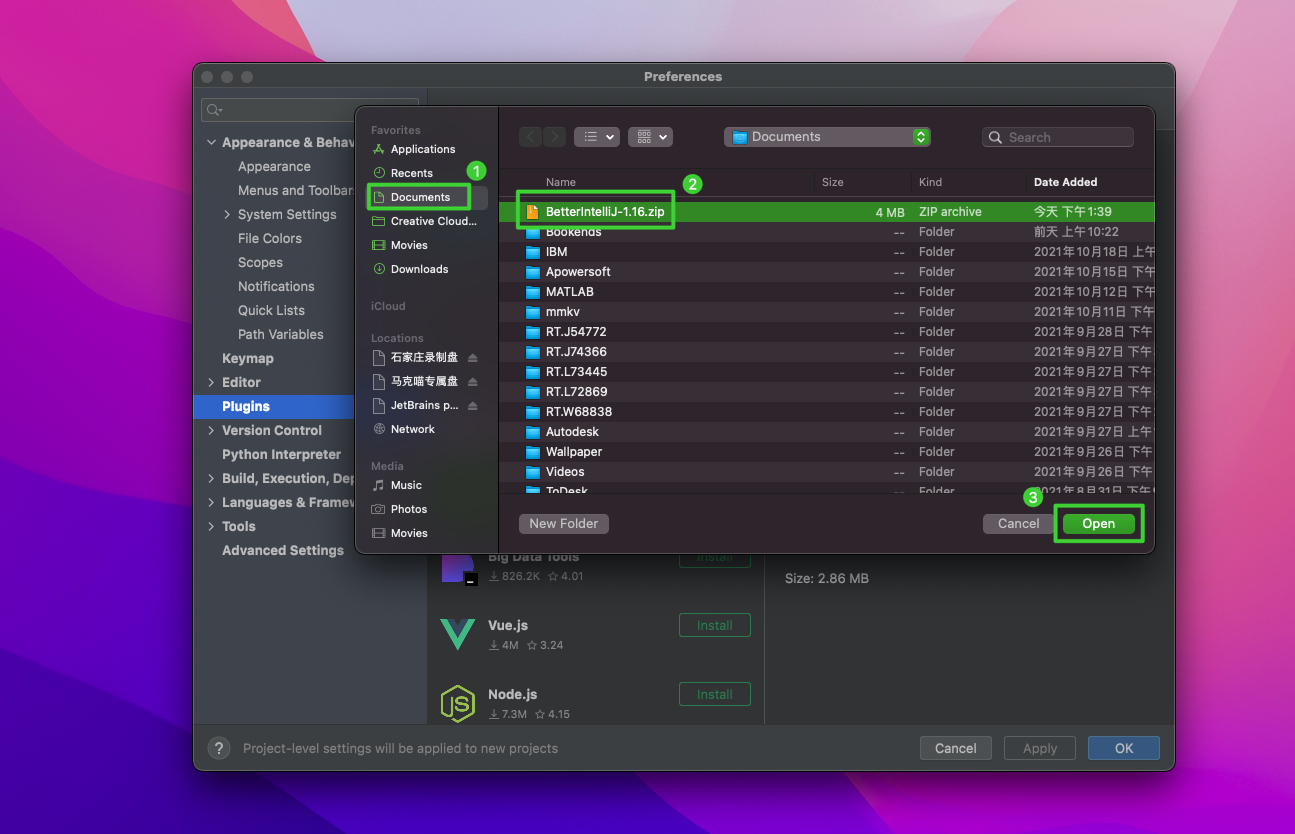Select Applications in Favorites sidebar

423,149
